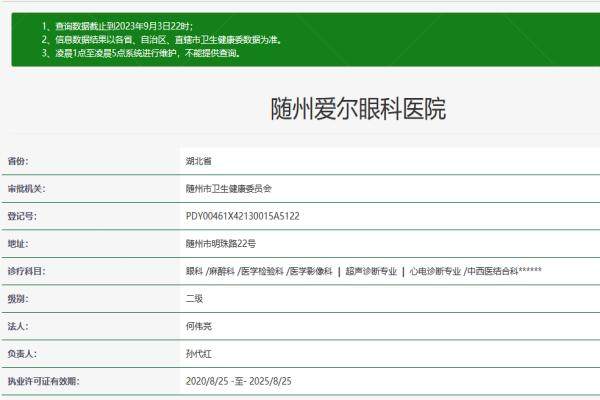Click the 地址 label
This screenshot has width=600, height=400.
click(18, 244)
